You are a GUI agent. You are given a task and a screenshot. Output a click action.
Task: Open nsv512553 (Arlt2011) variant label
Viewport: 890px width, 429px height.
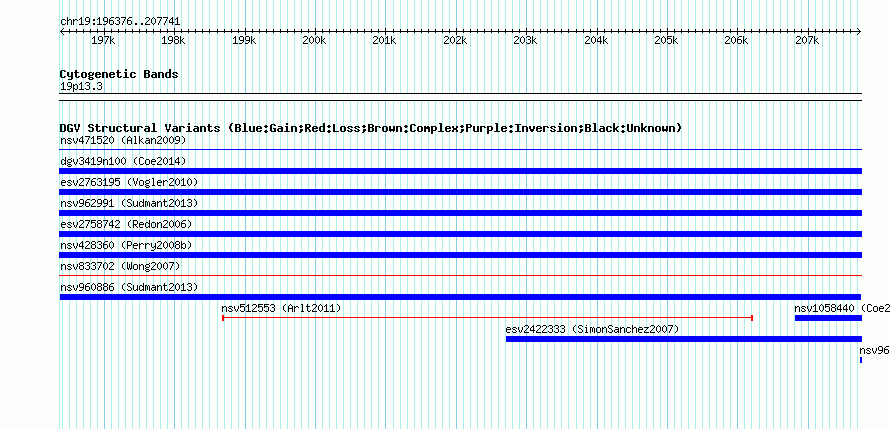[281, 308]
